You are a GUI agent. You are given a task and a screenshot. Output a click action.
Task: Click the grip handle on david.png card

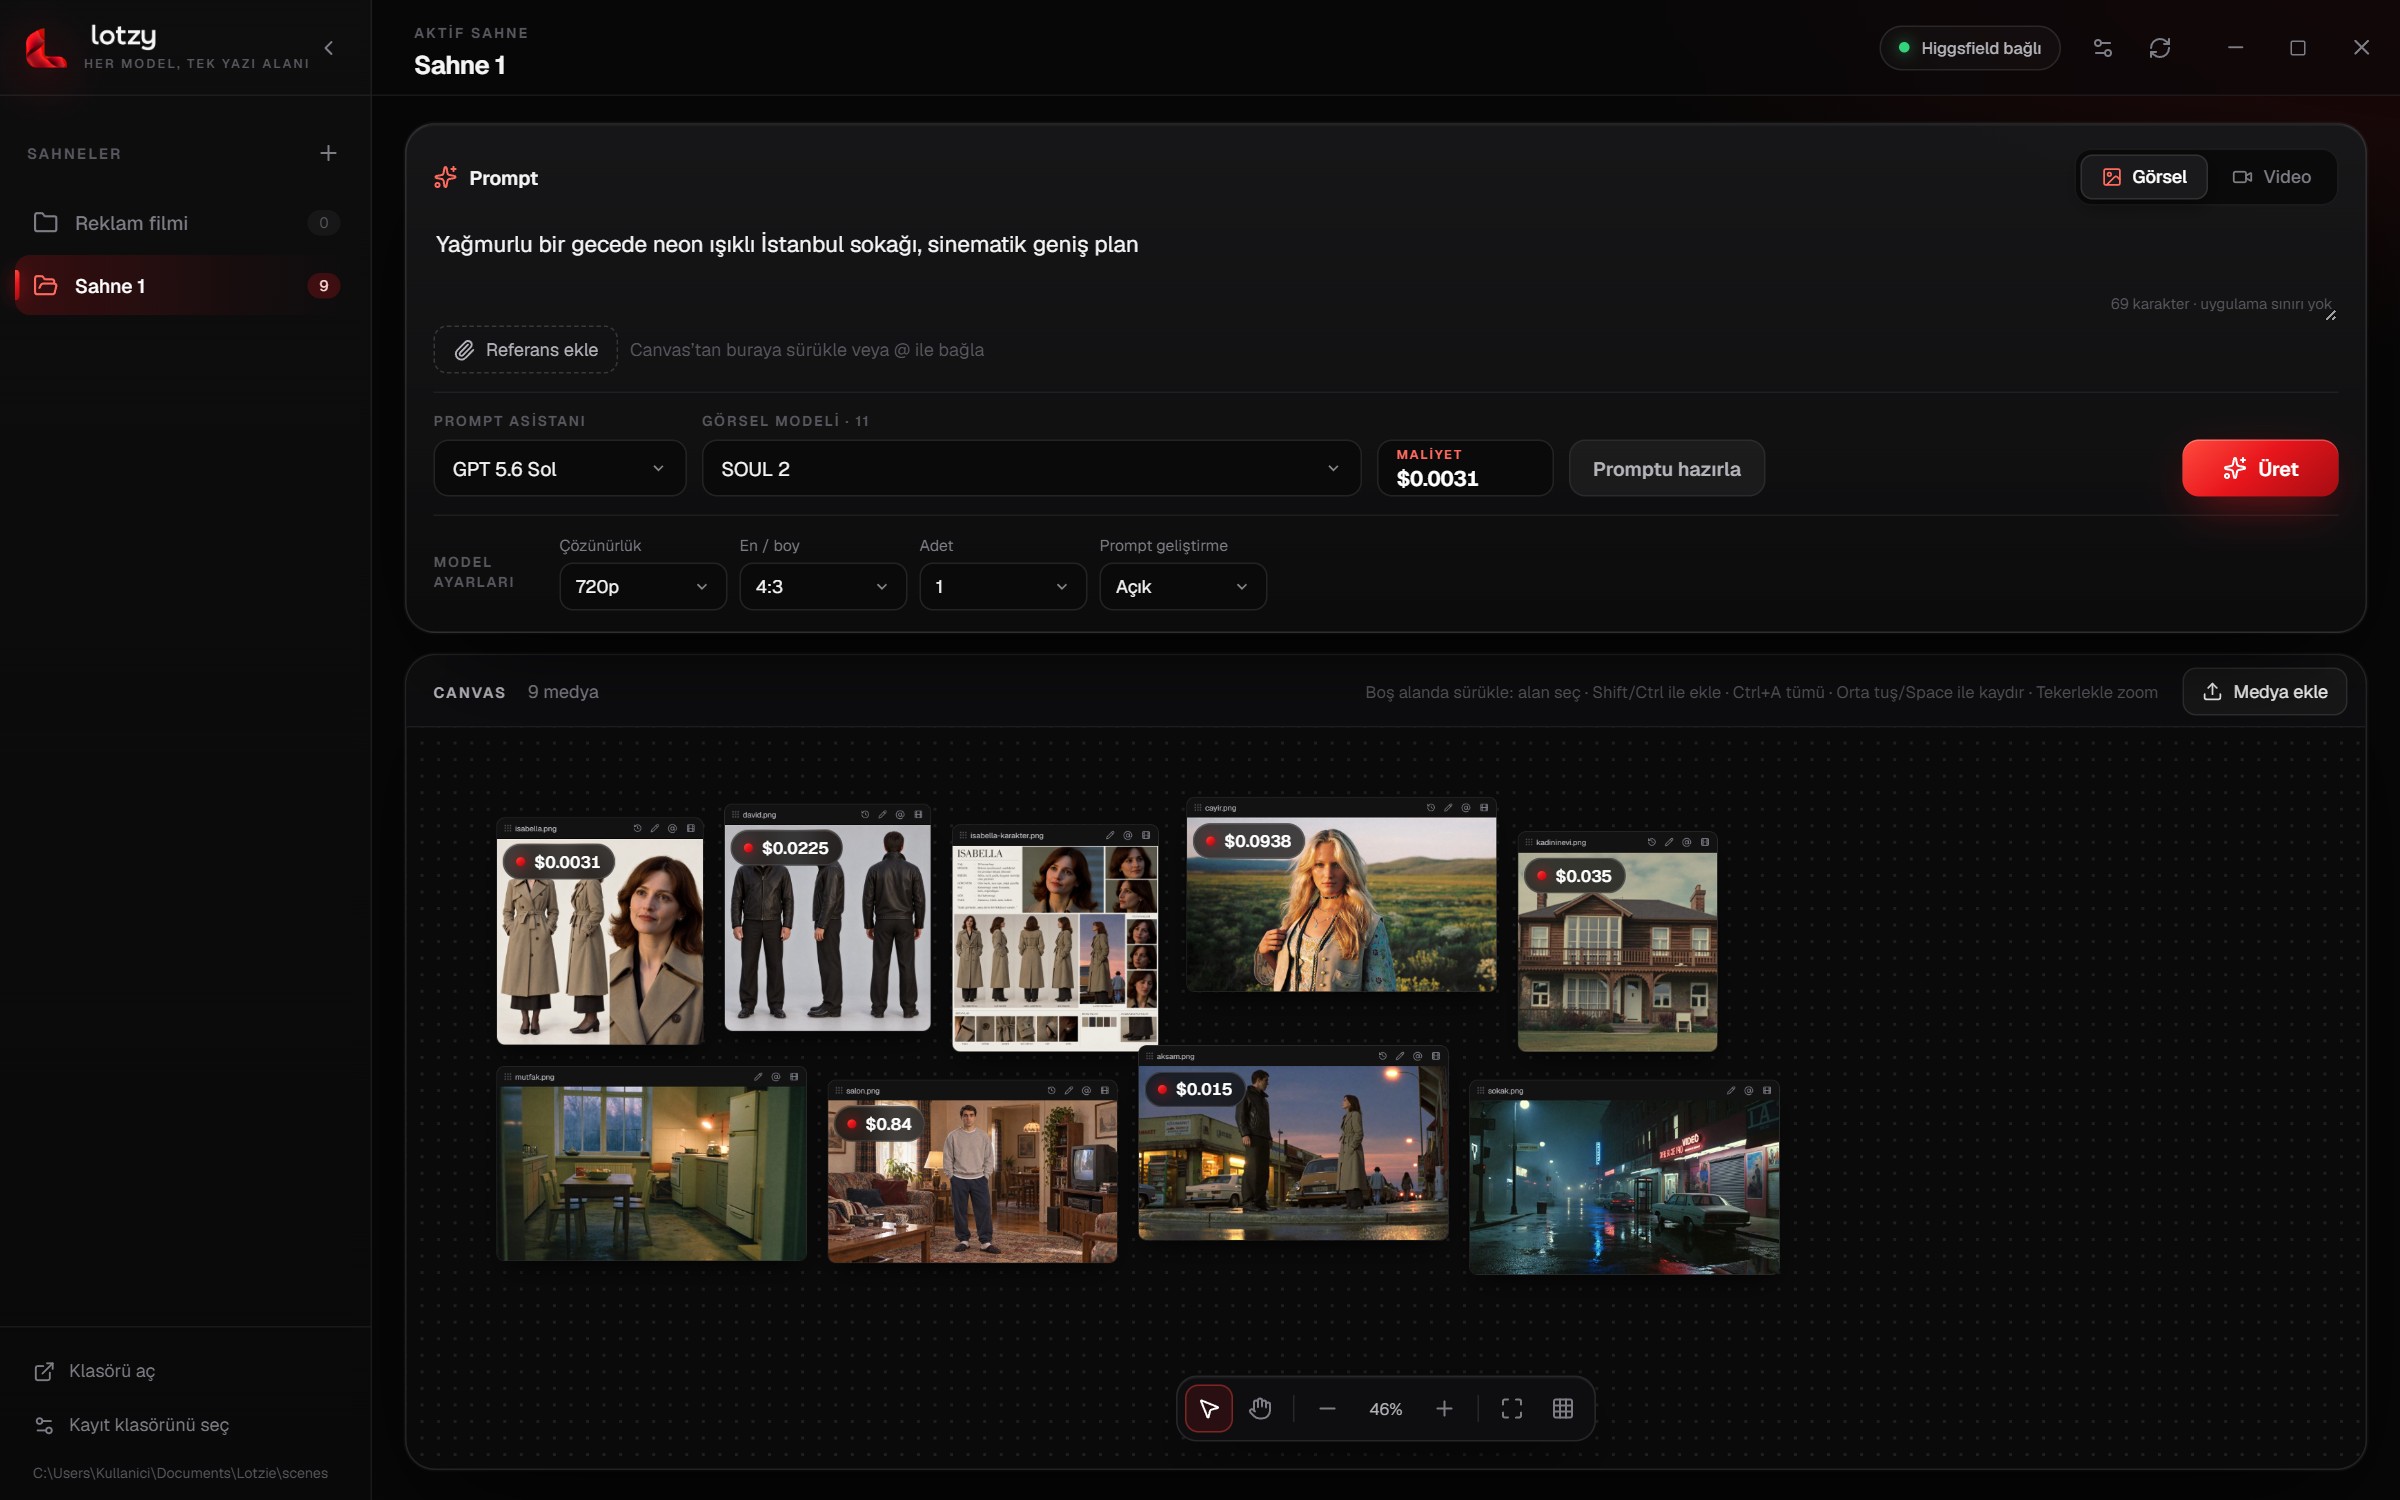[735, 814]
